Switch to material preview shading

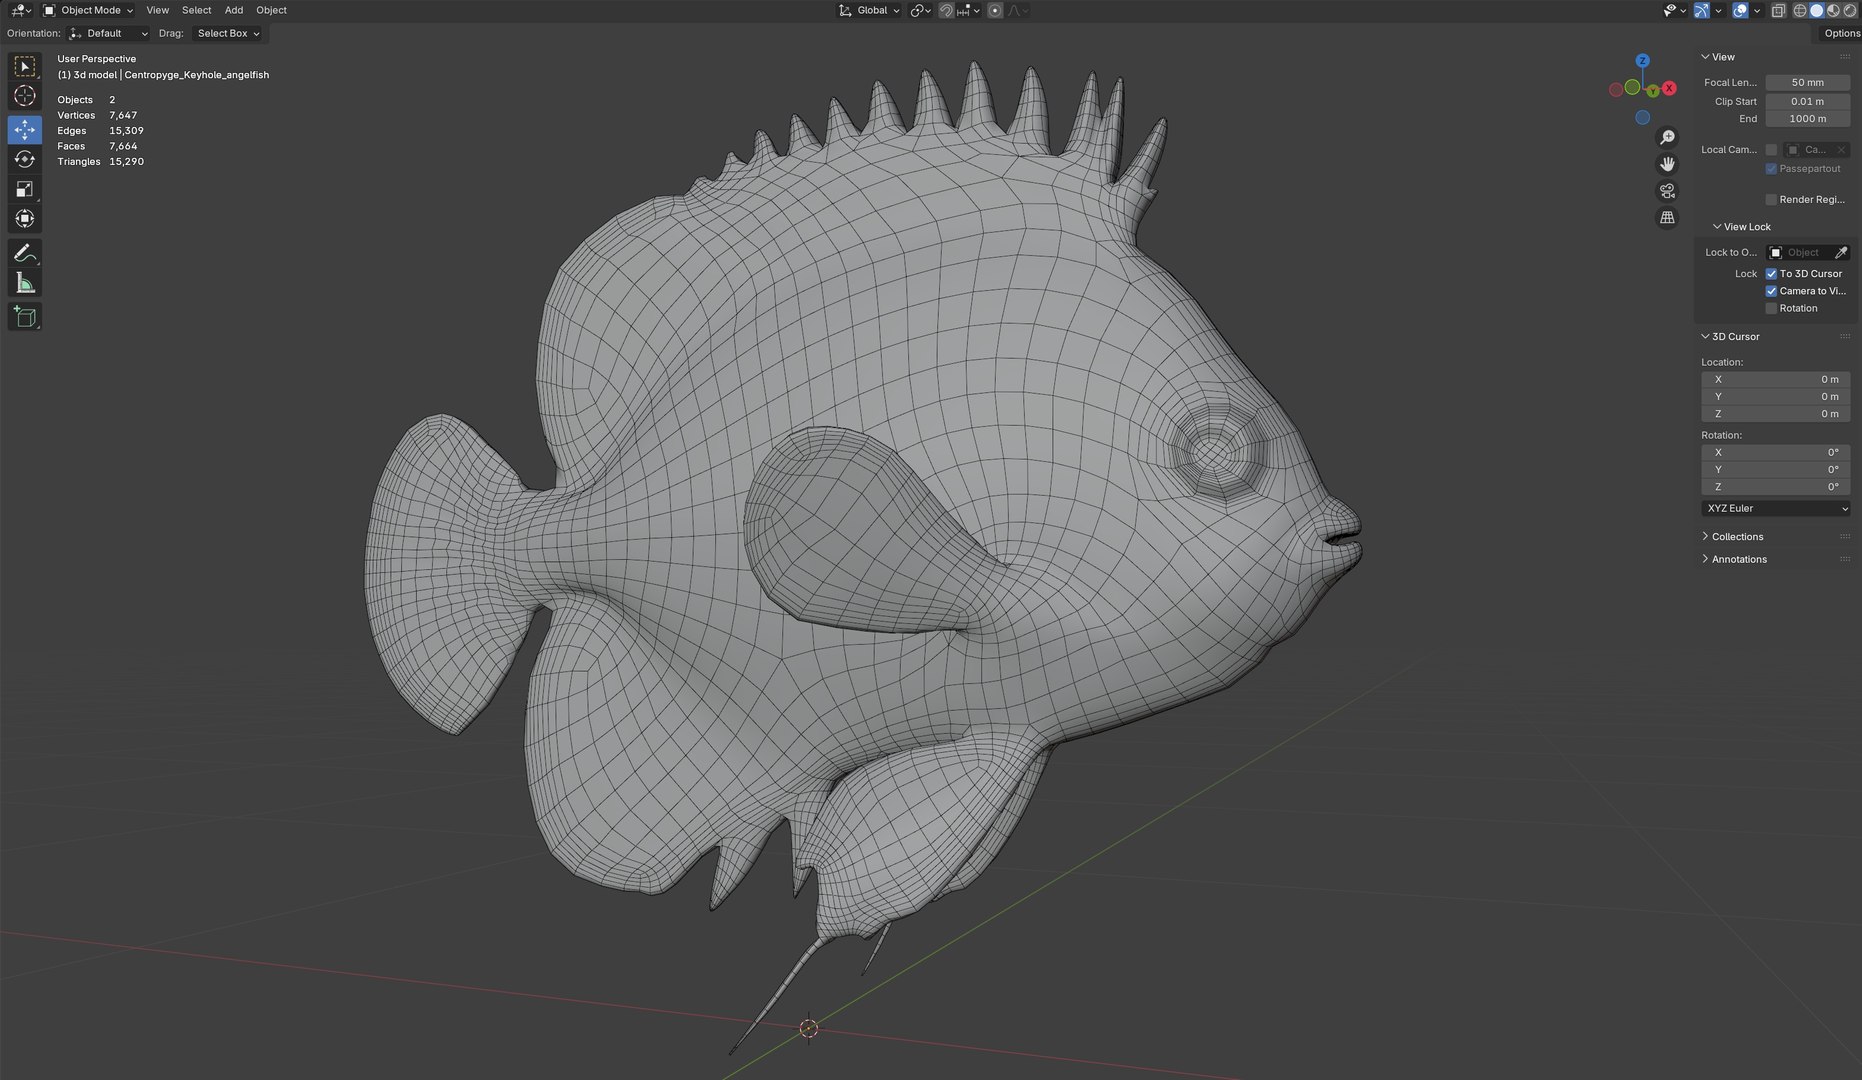click(1834, 10)
